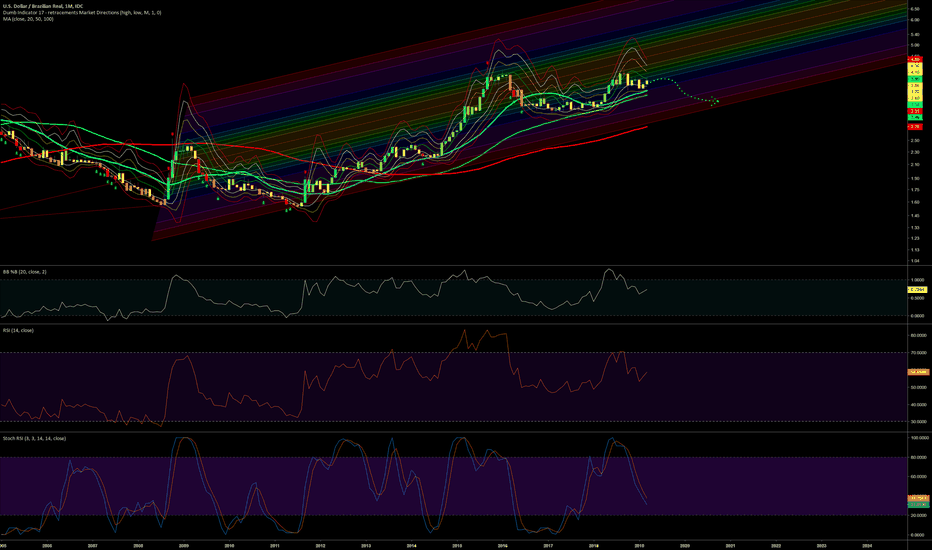The width and height of the screenshot is (932, 550).
Task: Click the 1.0000 level on BB %B scale
Action: coord(918,279)
